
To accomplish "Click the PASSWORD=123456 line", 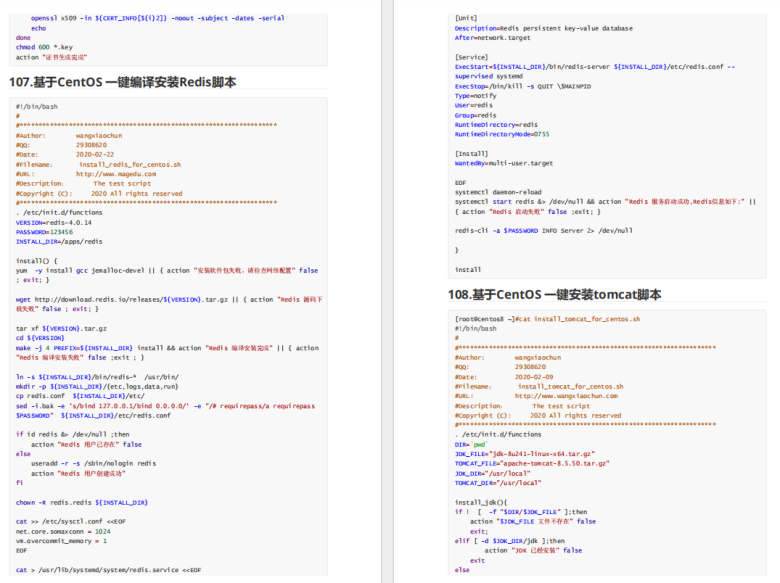I will [x=44, y=232].
